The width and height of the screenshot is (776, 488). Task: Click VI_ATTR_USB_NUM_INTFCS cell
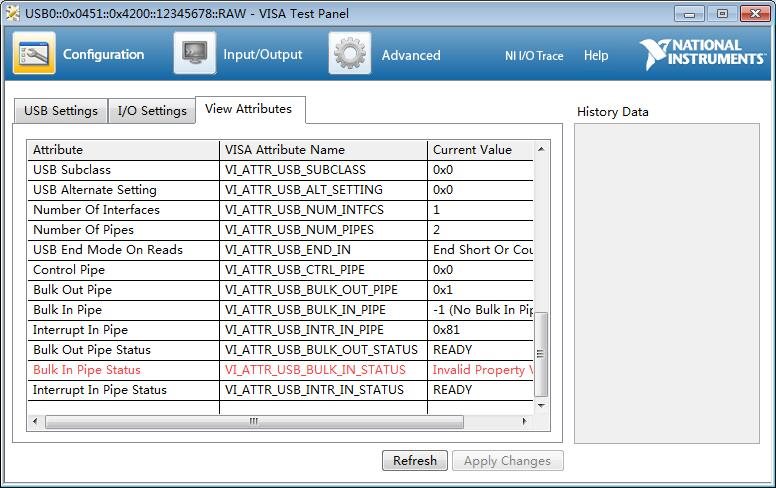323,210
